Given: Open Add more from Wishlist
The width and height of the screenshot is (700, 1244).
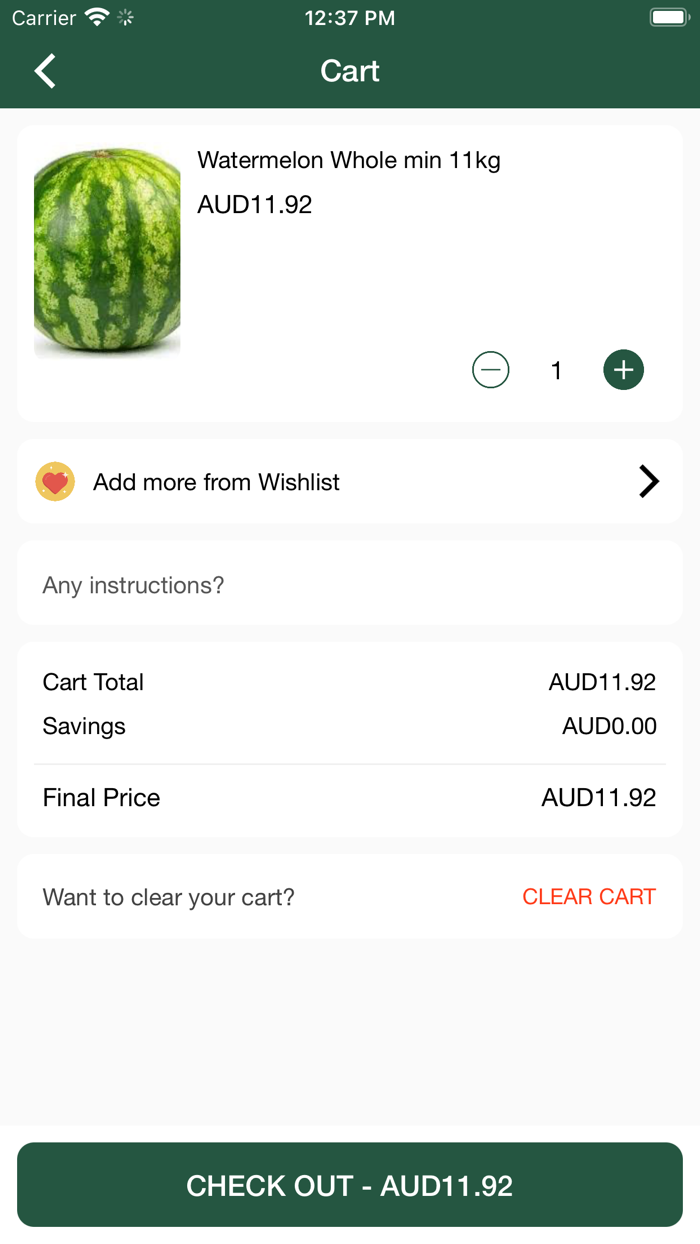Looking at the screenshot, I should pos(216,482).
